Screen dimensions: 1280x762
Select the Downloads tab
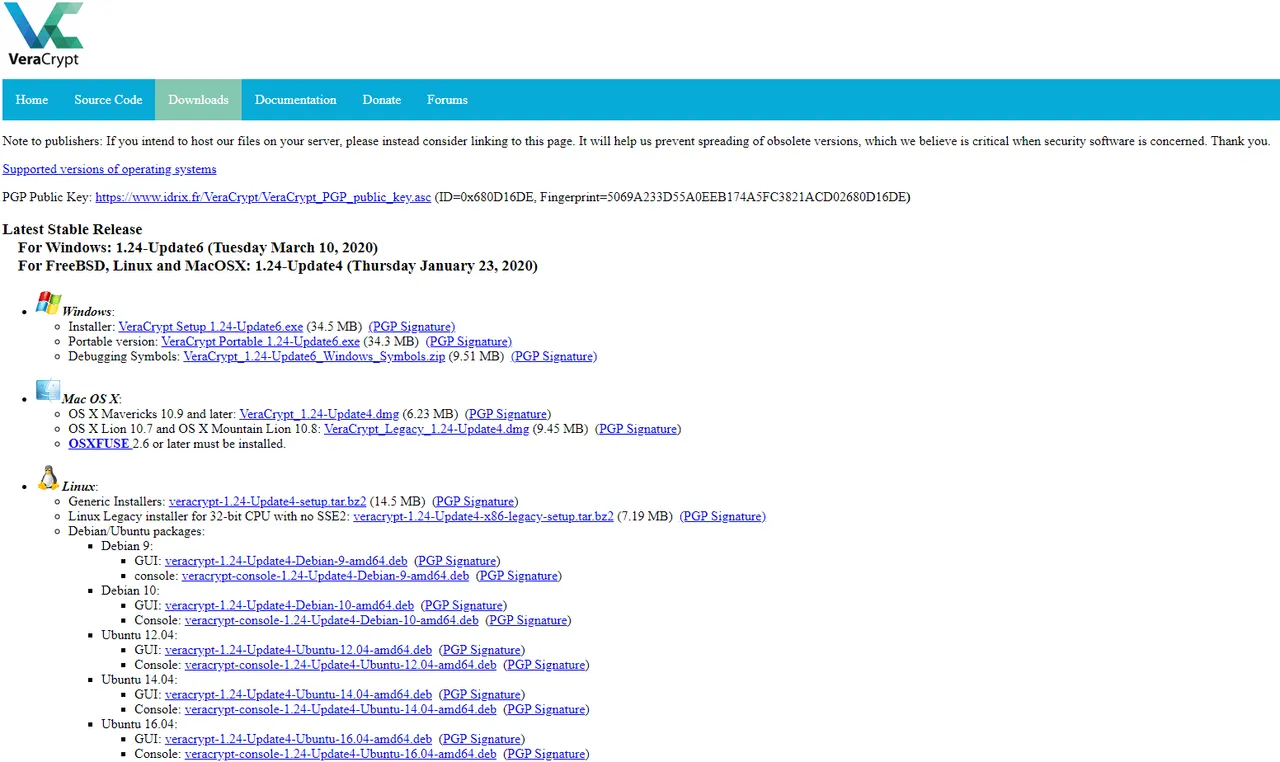pyautogui.click(x=198, y=100)
